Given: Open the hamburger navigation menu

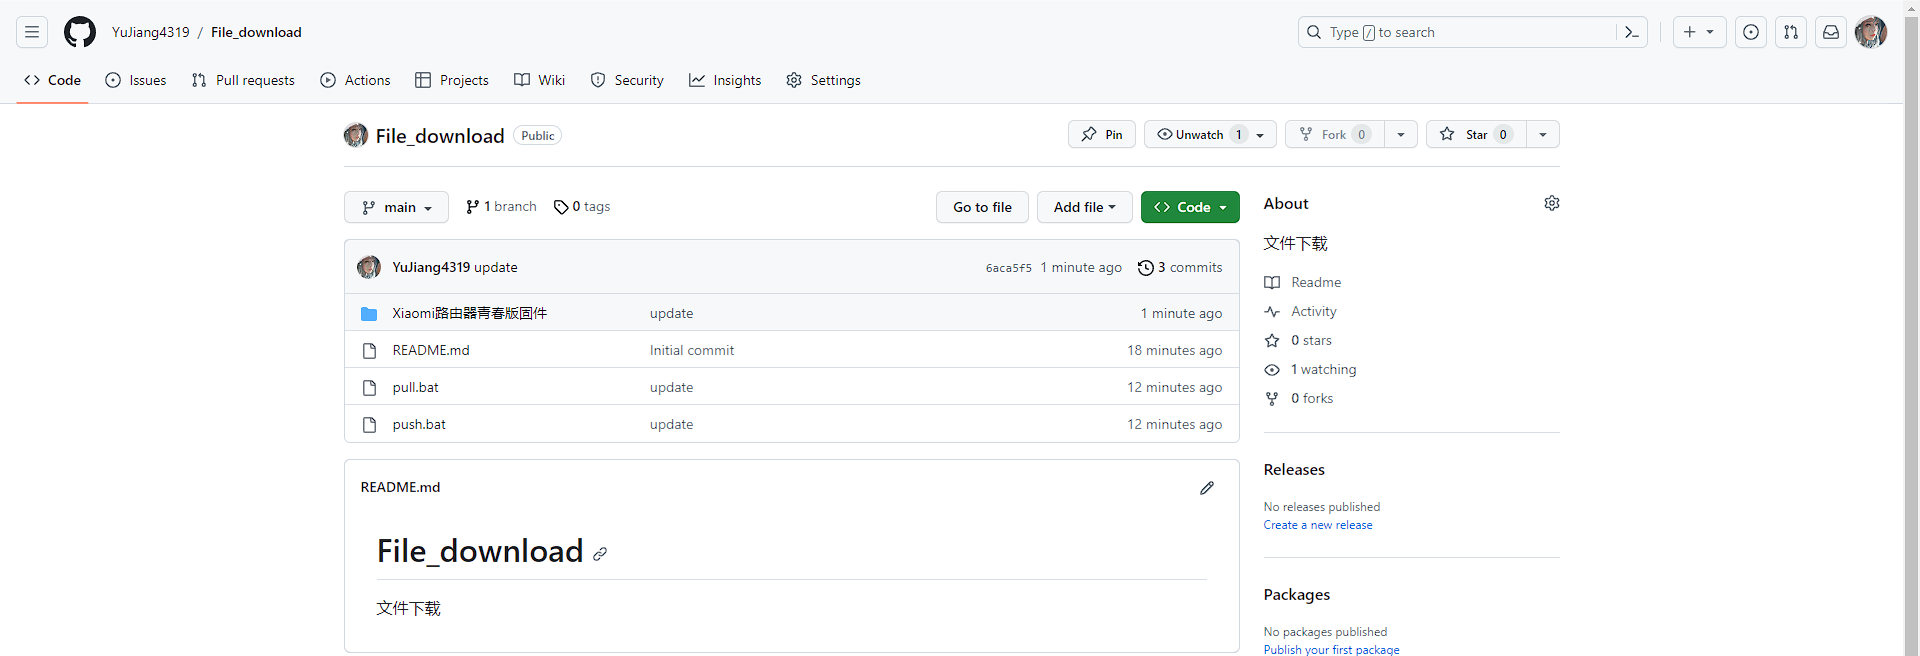Looking at the screenshot, I should click(x=32, y=32).
